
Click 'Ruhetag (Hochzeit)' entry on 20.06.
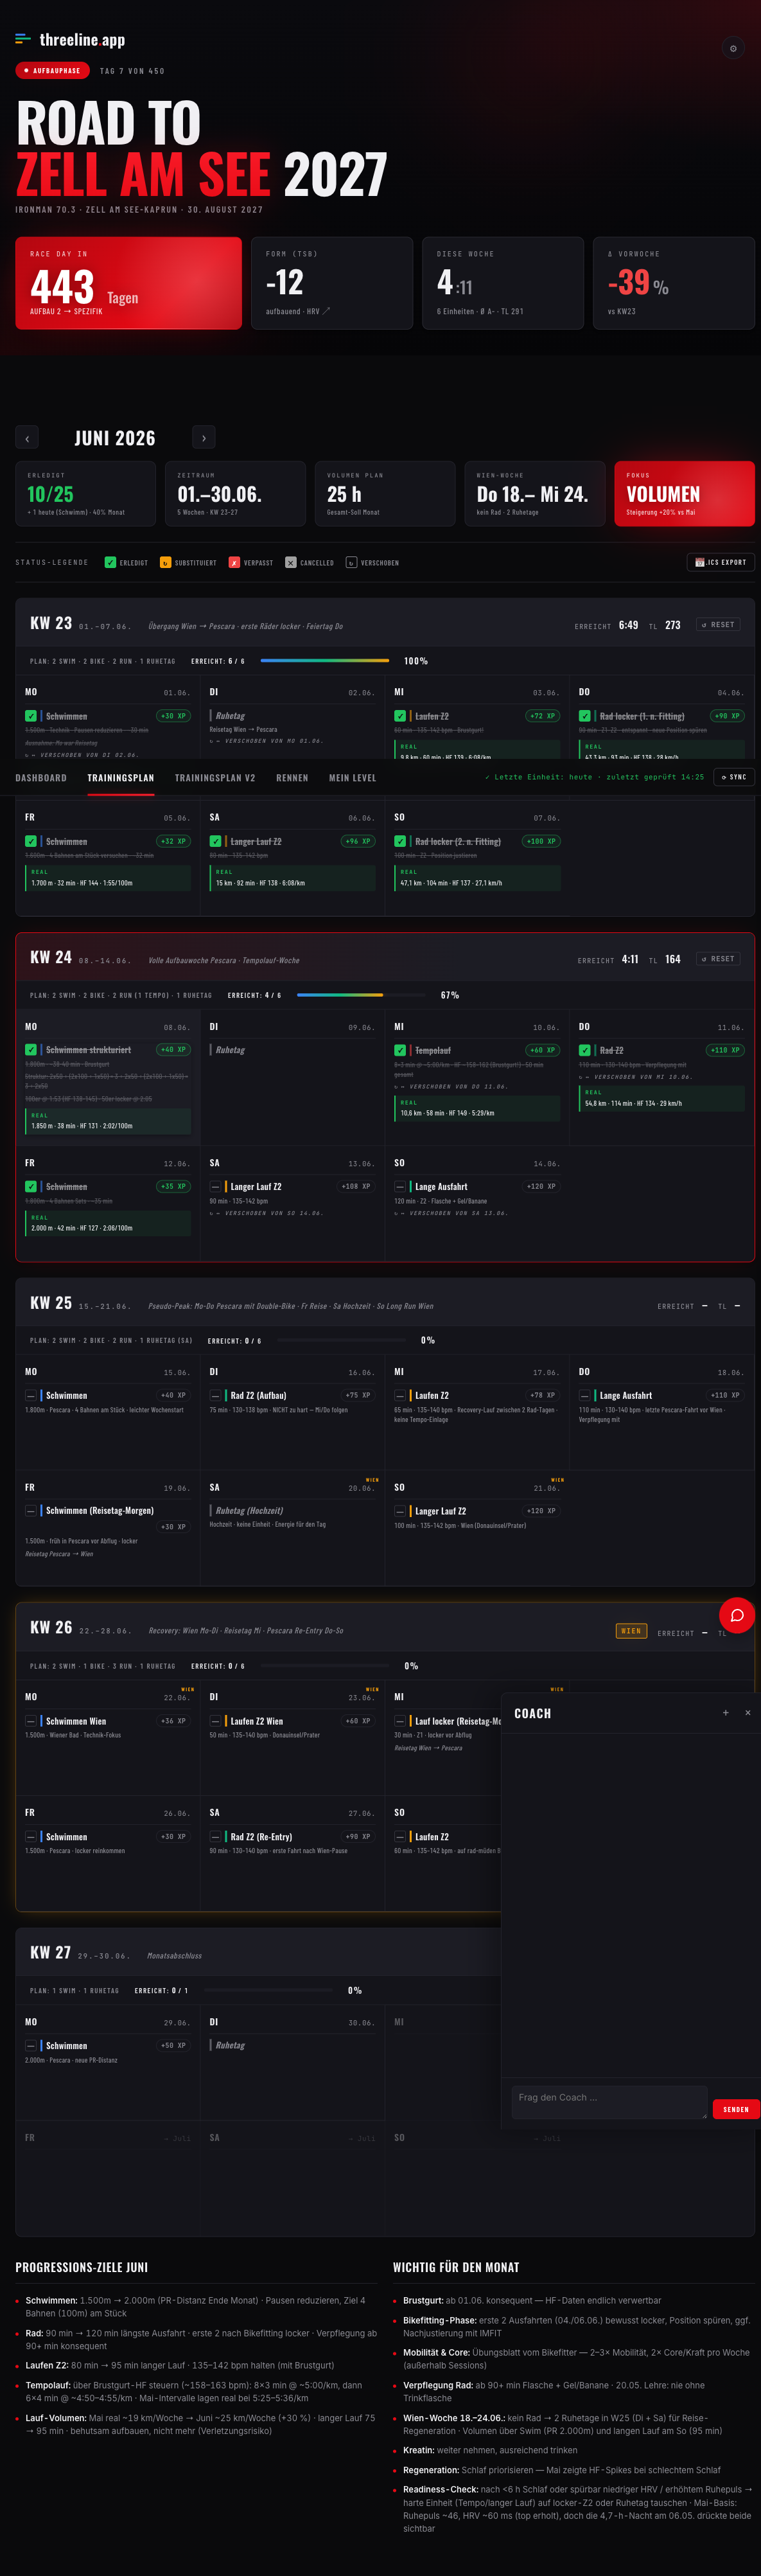click(x=249, y=1511)
